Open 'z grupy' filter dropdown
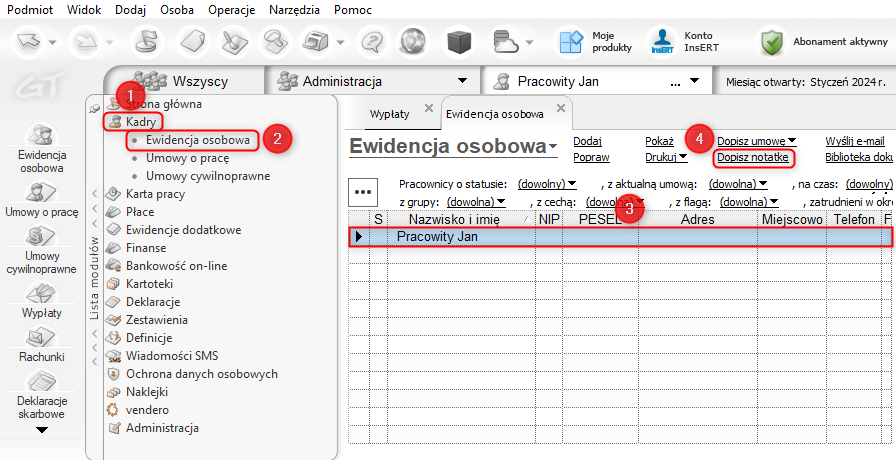This screenshot has height=460, width=896. click(477, 202)
